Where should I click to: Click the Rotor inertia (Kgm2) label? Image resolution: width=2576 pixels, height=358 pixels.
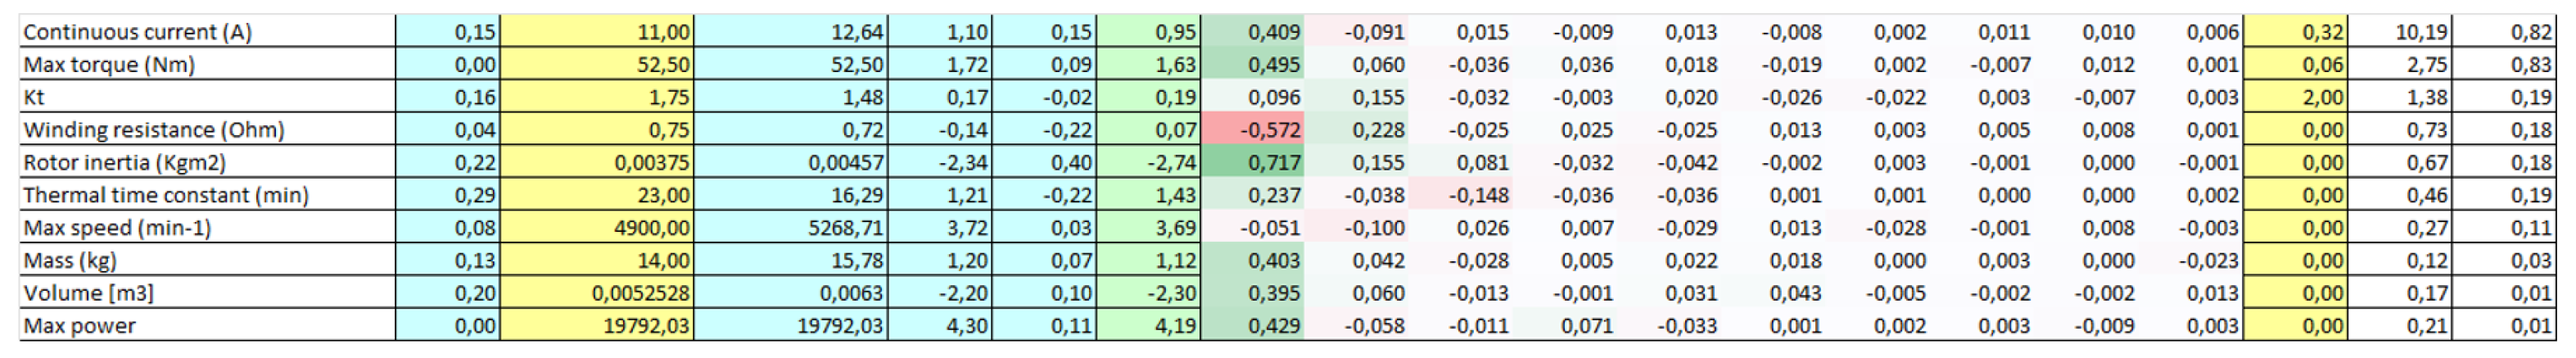point(207,162)
